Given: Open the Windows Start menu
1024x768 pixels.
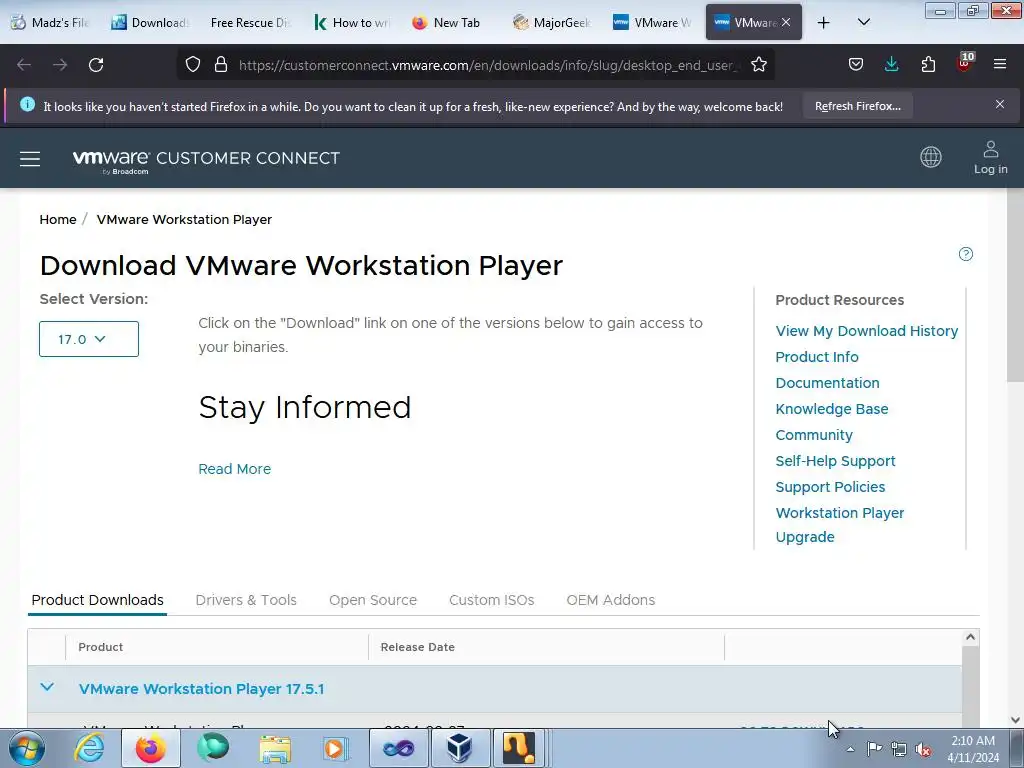Looking at the screenshot, I should [x=26, y=748].
